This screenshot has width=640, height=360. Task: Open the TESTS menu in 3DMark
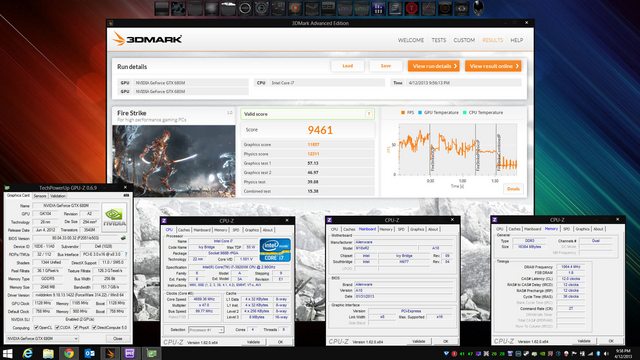pos(439,40)
